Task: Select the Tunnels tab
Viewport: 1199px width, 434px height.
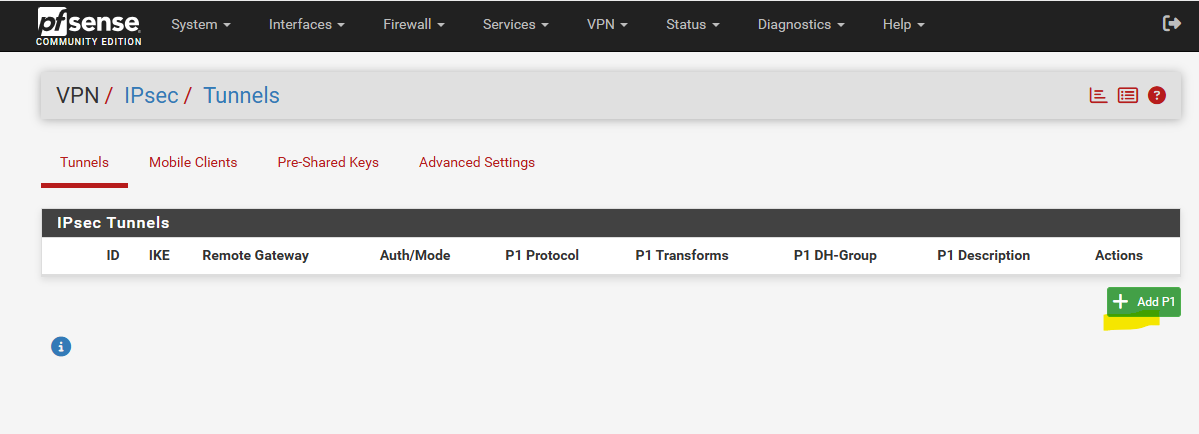Action: [84, 163]
